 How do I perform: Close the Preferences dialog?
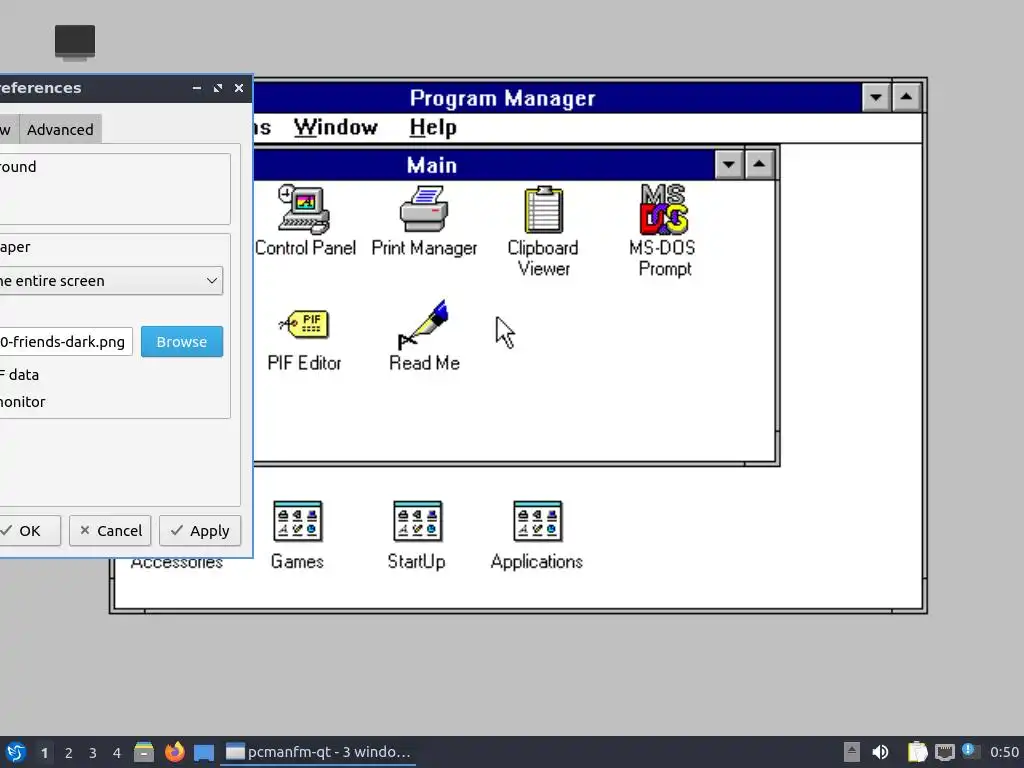click(239, 88)
